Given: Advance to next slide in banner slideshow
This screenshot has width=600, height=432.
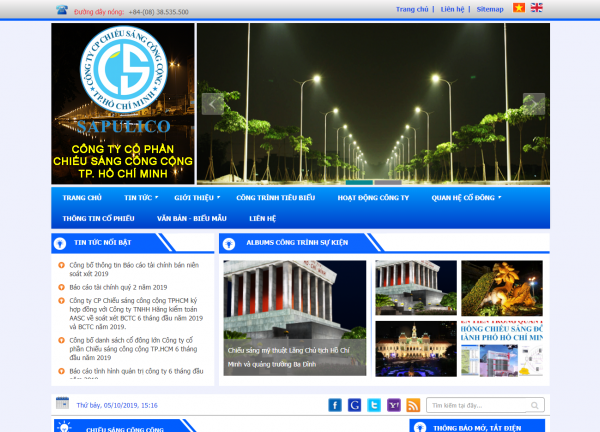Looking at the screenshot, I should click(x=534, y=103).
